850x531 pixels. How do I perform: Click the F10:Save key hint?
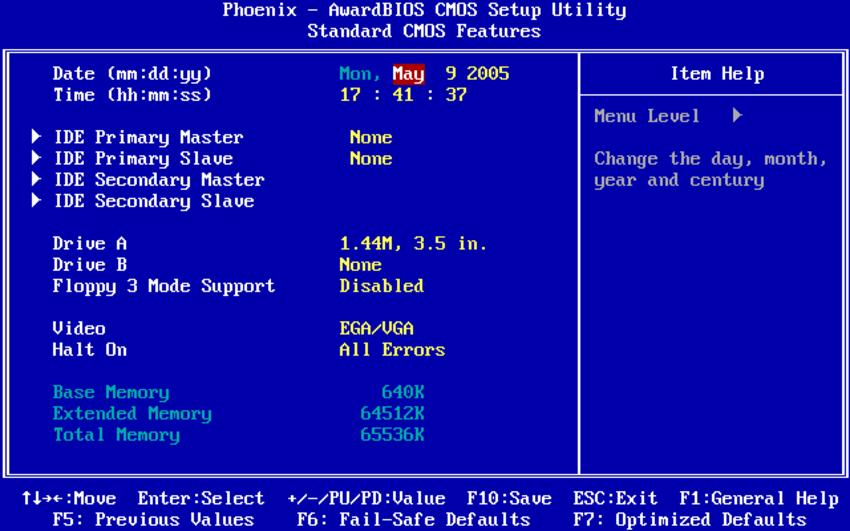(x=509, y=498)
